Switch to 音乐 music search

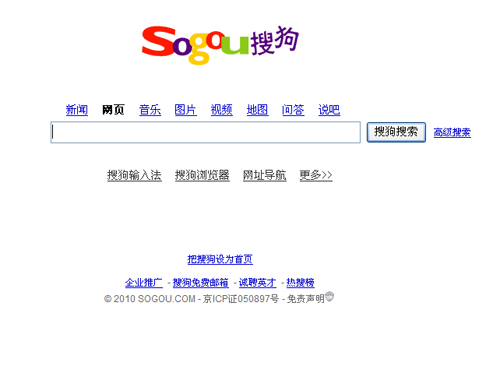point(150,110)
